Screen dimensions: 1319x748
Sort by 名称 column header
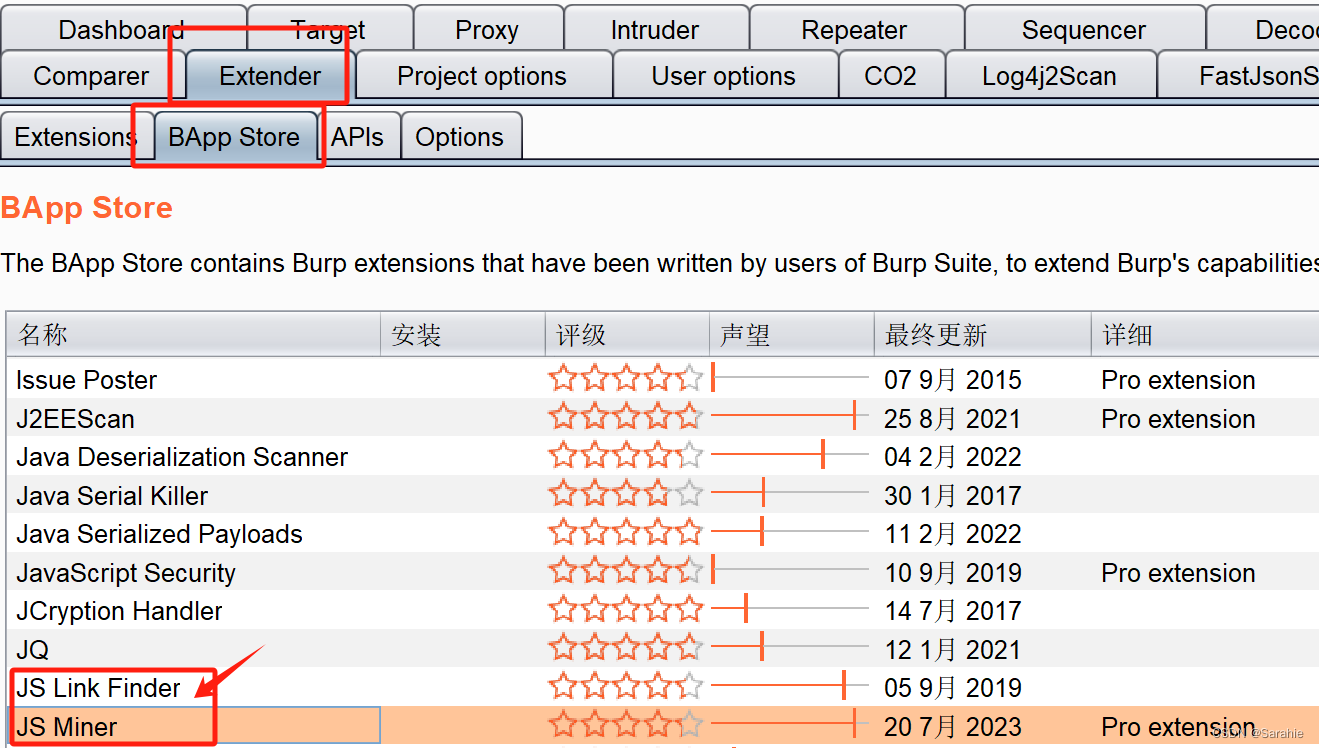click(194, 334)
